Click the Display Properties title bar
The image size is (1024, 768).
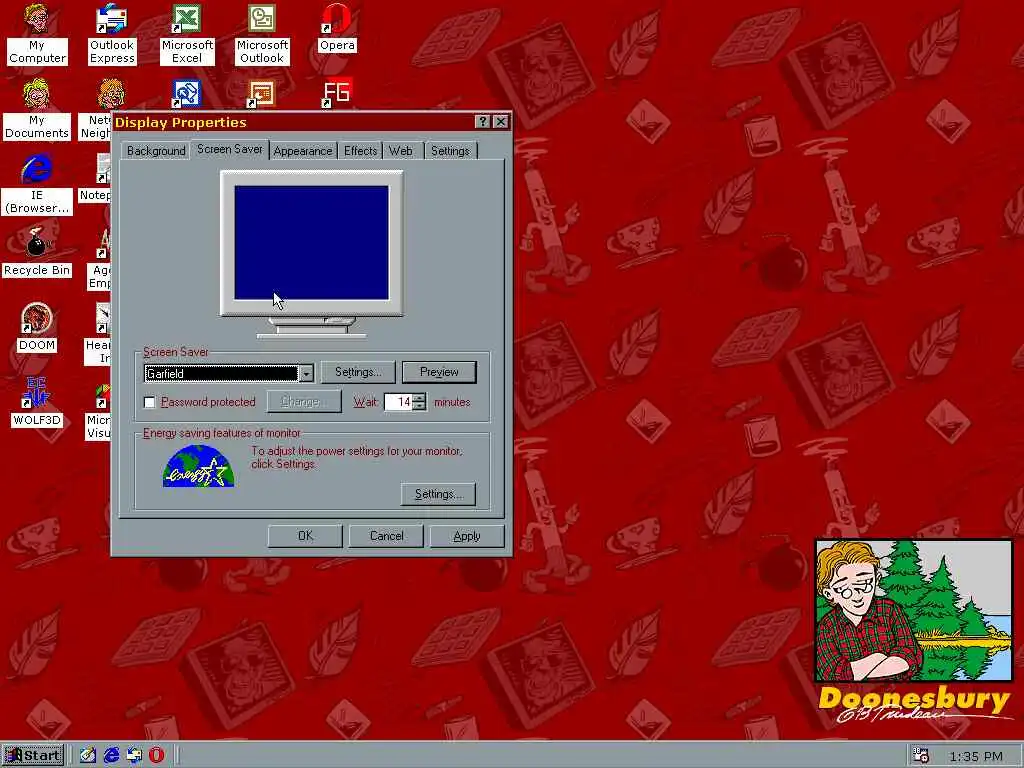[x=294, y=122]
